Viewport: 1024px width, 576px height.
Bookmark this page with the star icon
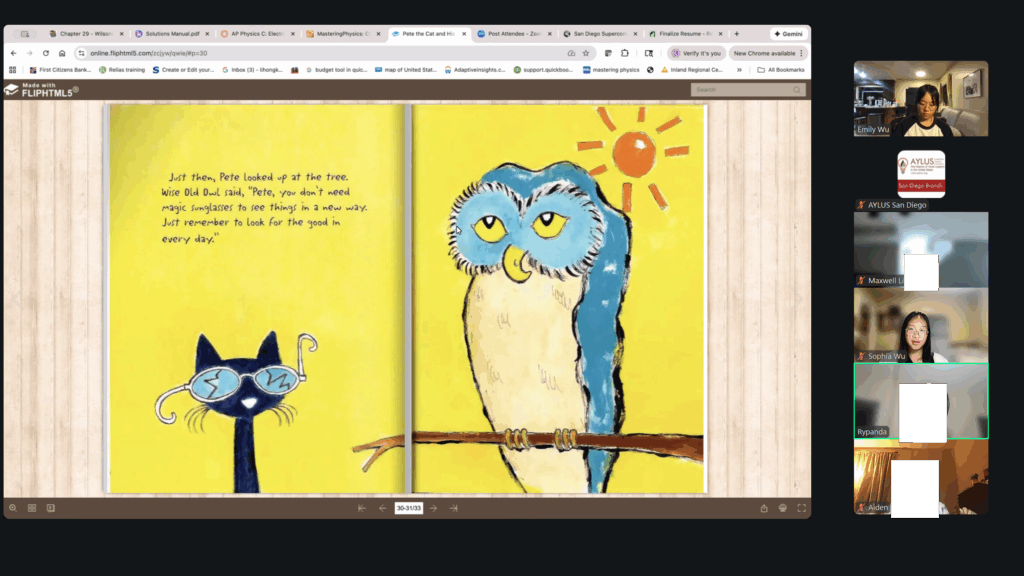[586, 53]
